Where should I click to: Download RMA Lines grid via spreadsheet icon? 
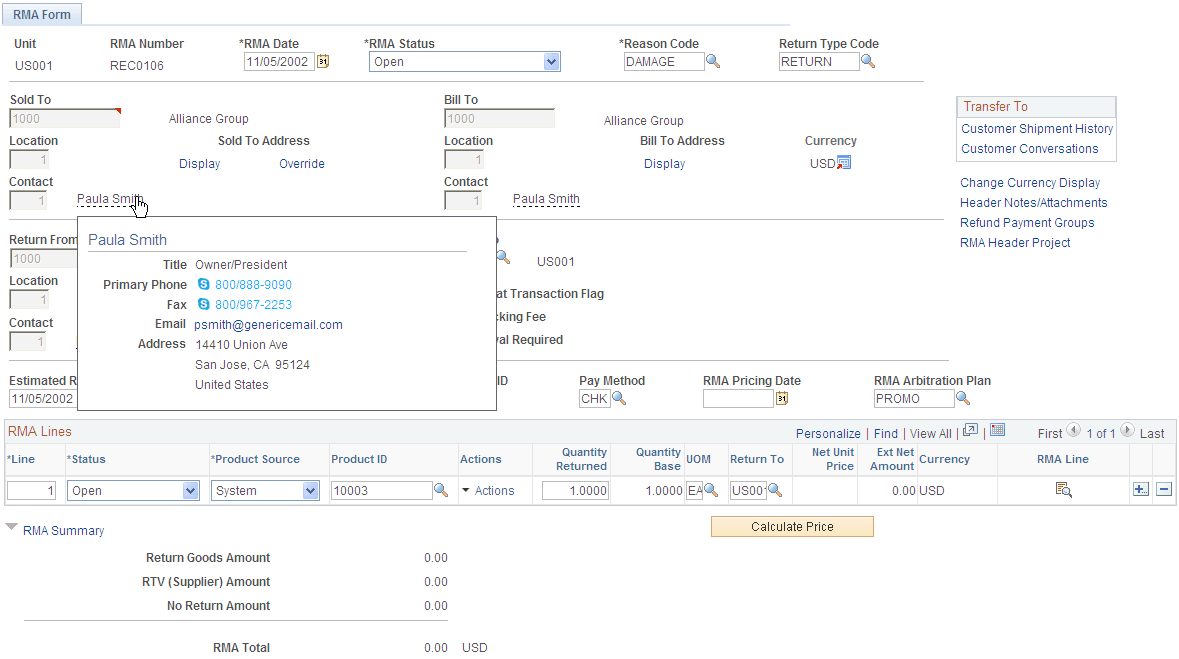click(996, 431)
